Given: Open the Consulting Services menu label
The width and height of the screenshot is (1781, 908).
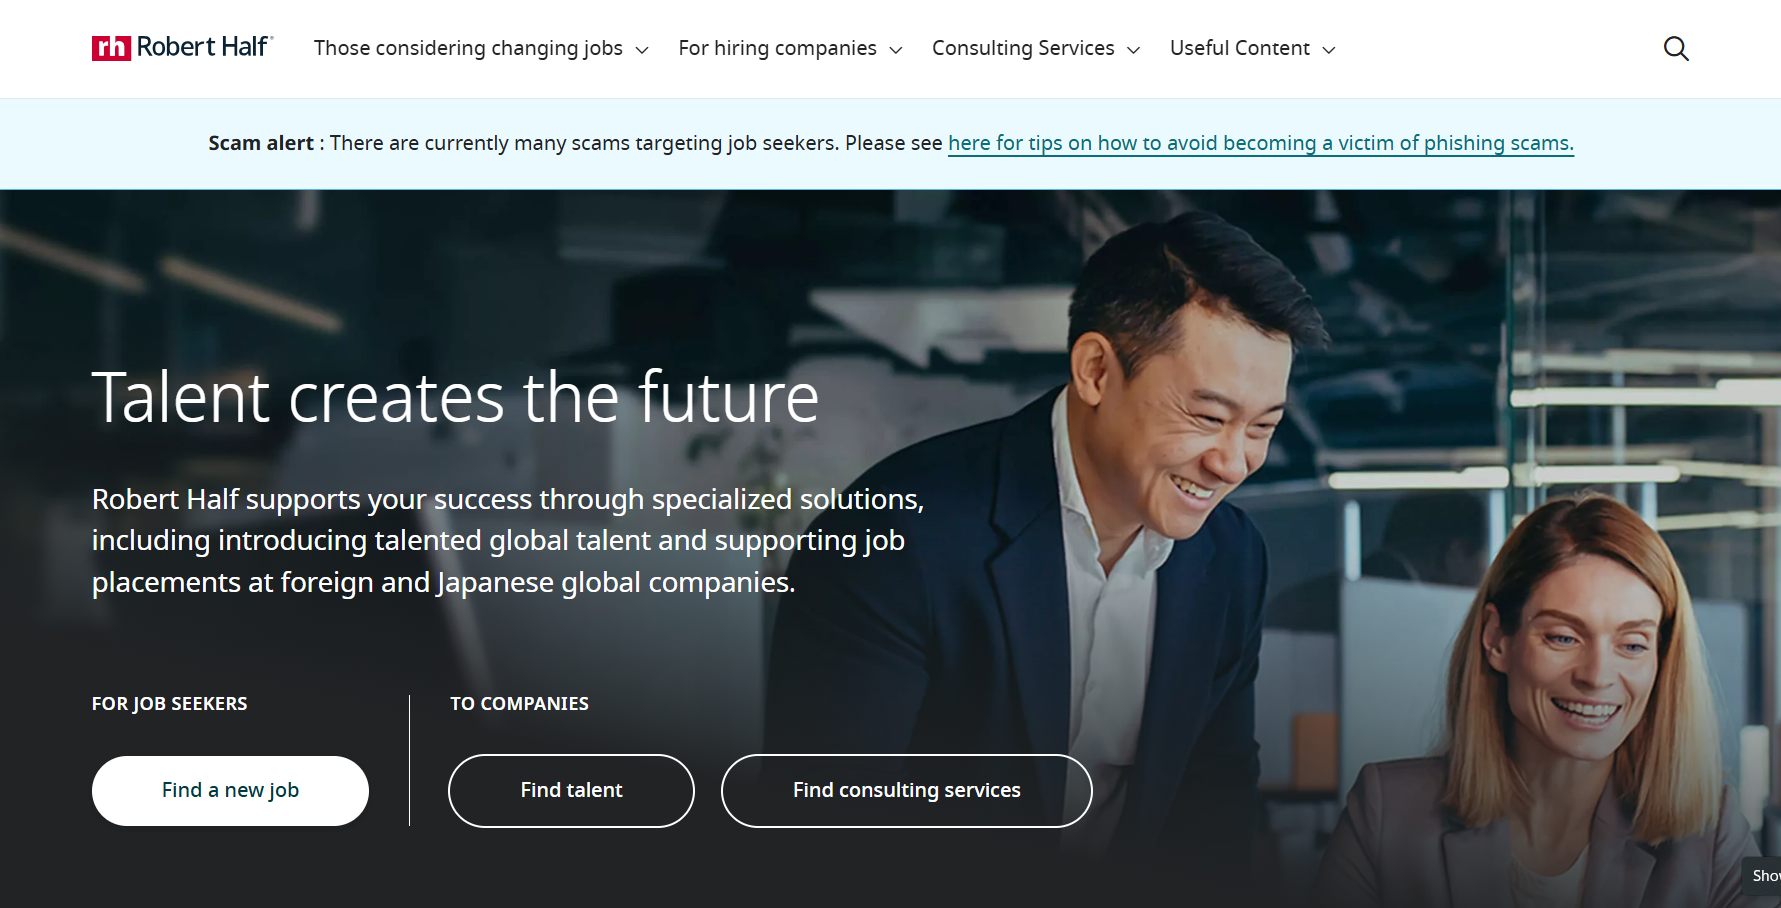Looking at the screenshot, I should point(1023,48).
